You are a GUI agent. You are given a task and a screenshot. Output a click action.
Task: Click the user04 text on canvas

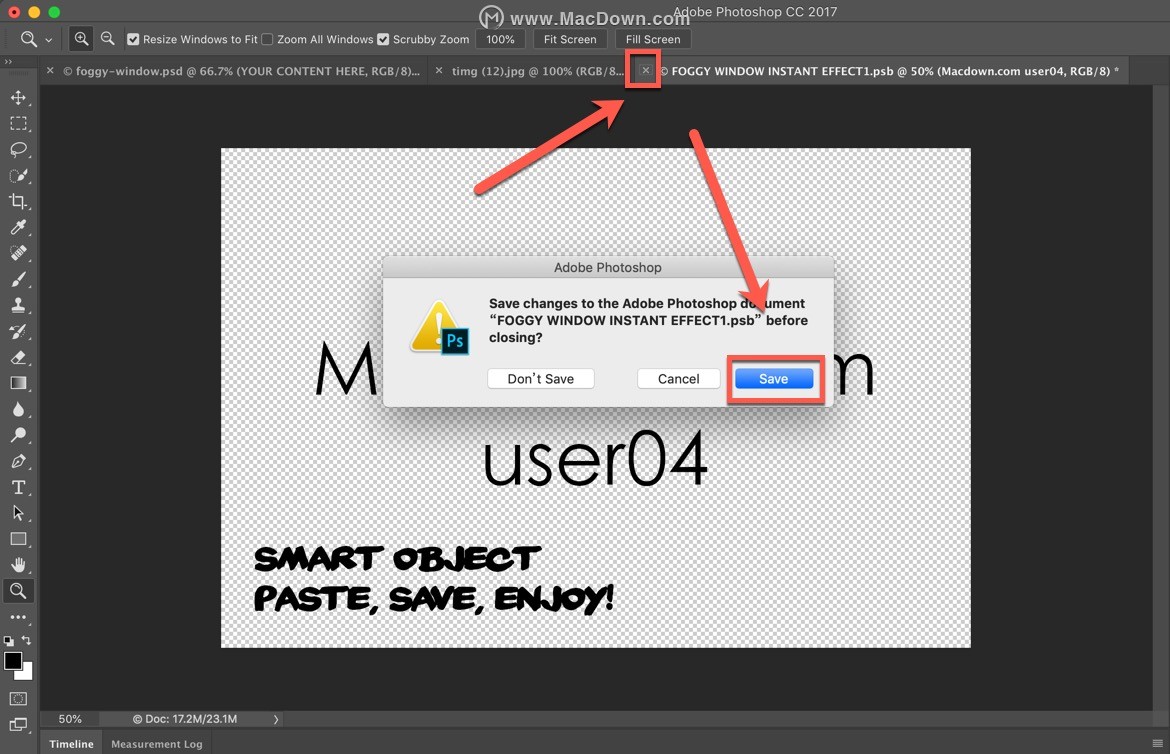(x=595, y=458)
